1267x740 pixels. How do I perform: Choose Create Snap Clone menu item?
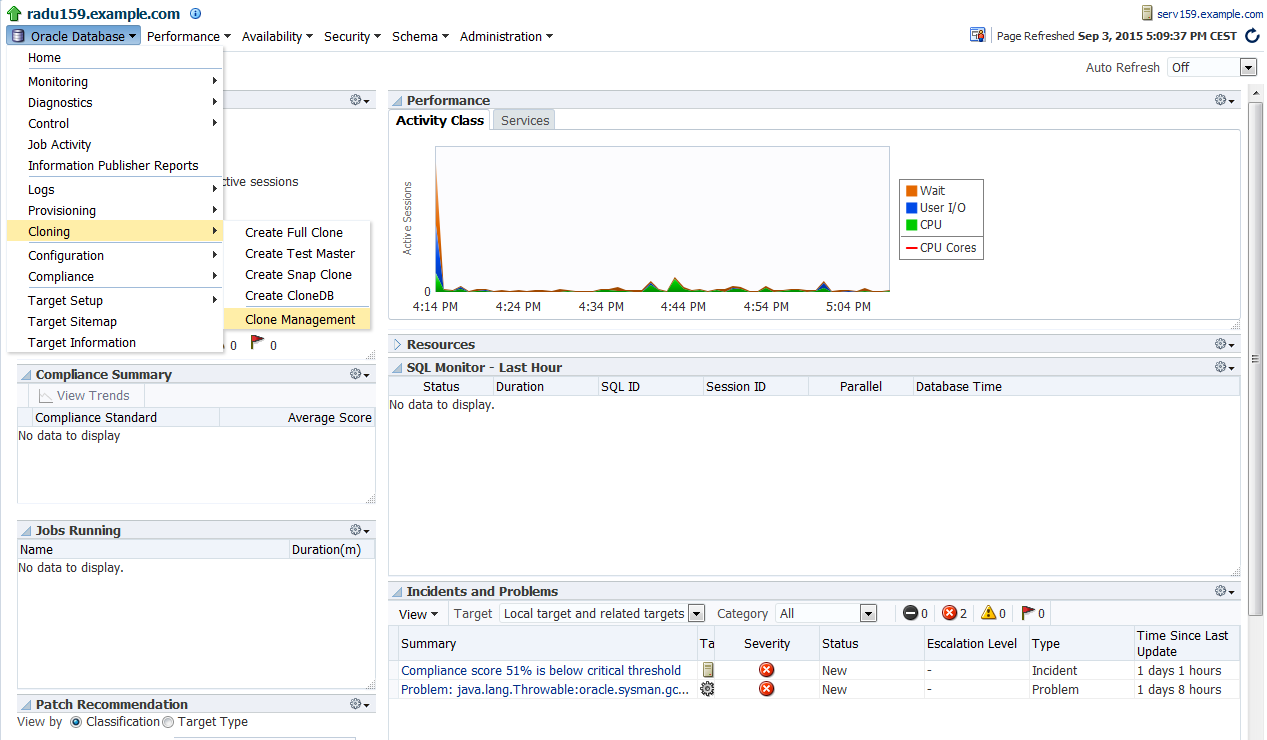coord(298,274)
